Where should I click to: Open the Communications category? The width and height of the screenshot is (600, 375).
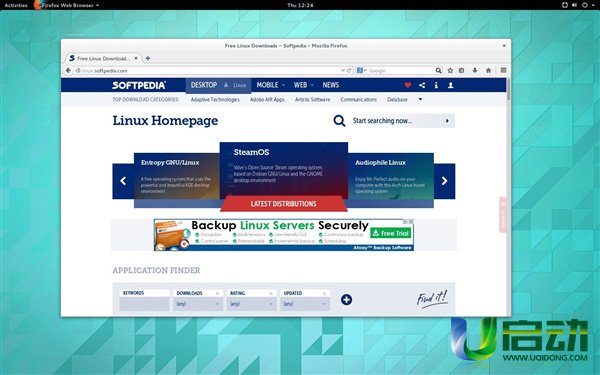tap(359, 99)
